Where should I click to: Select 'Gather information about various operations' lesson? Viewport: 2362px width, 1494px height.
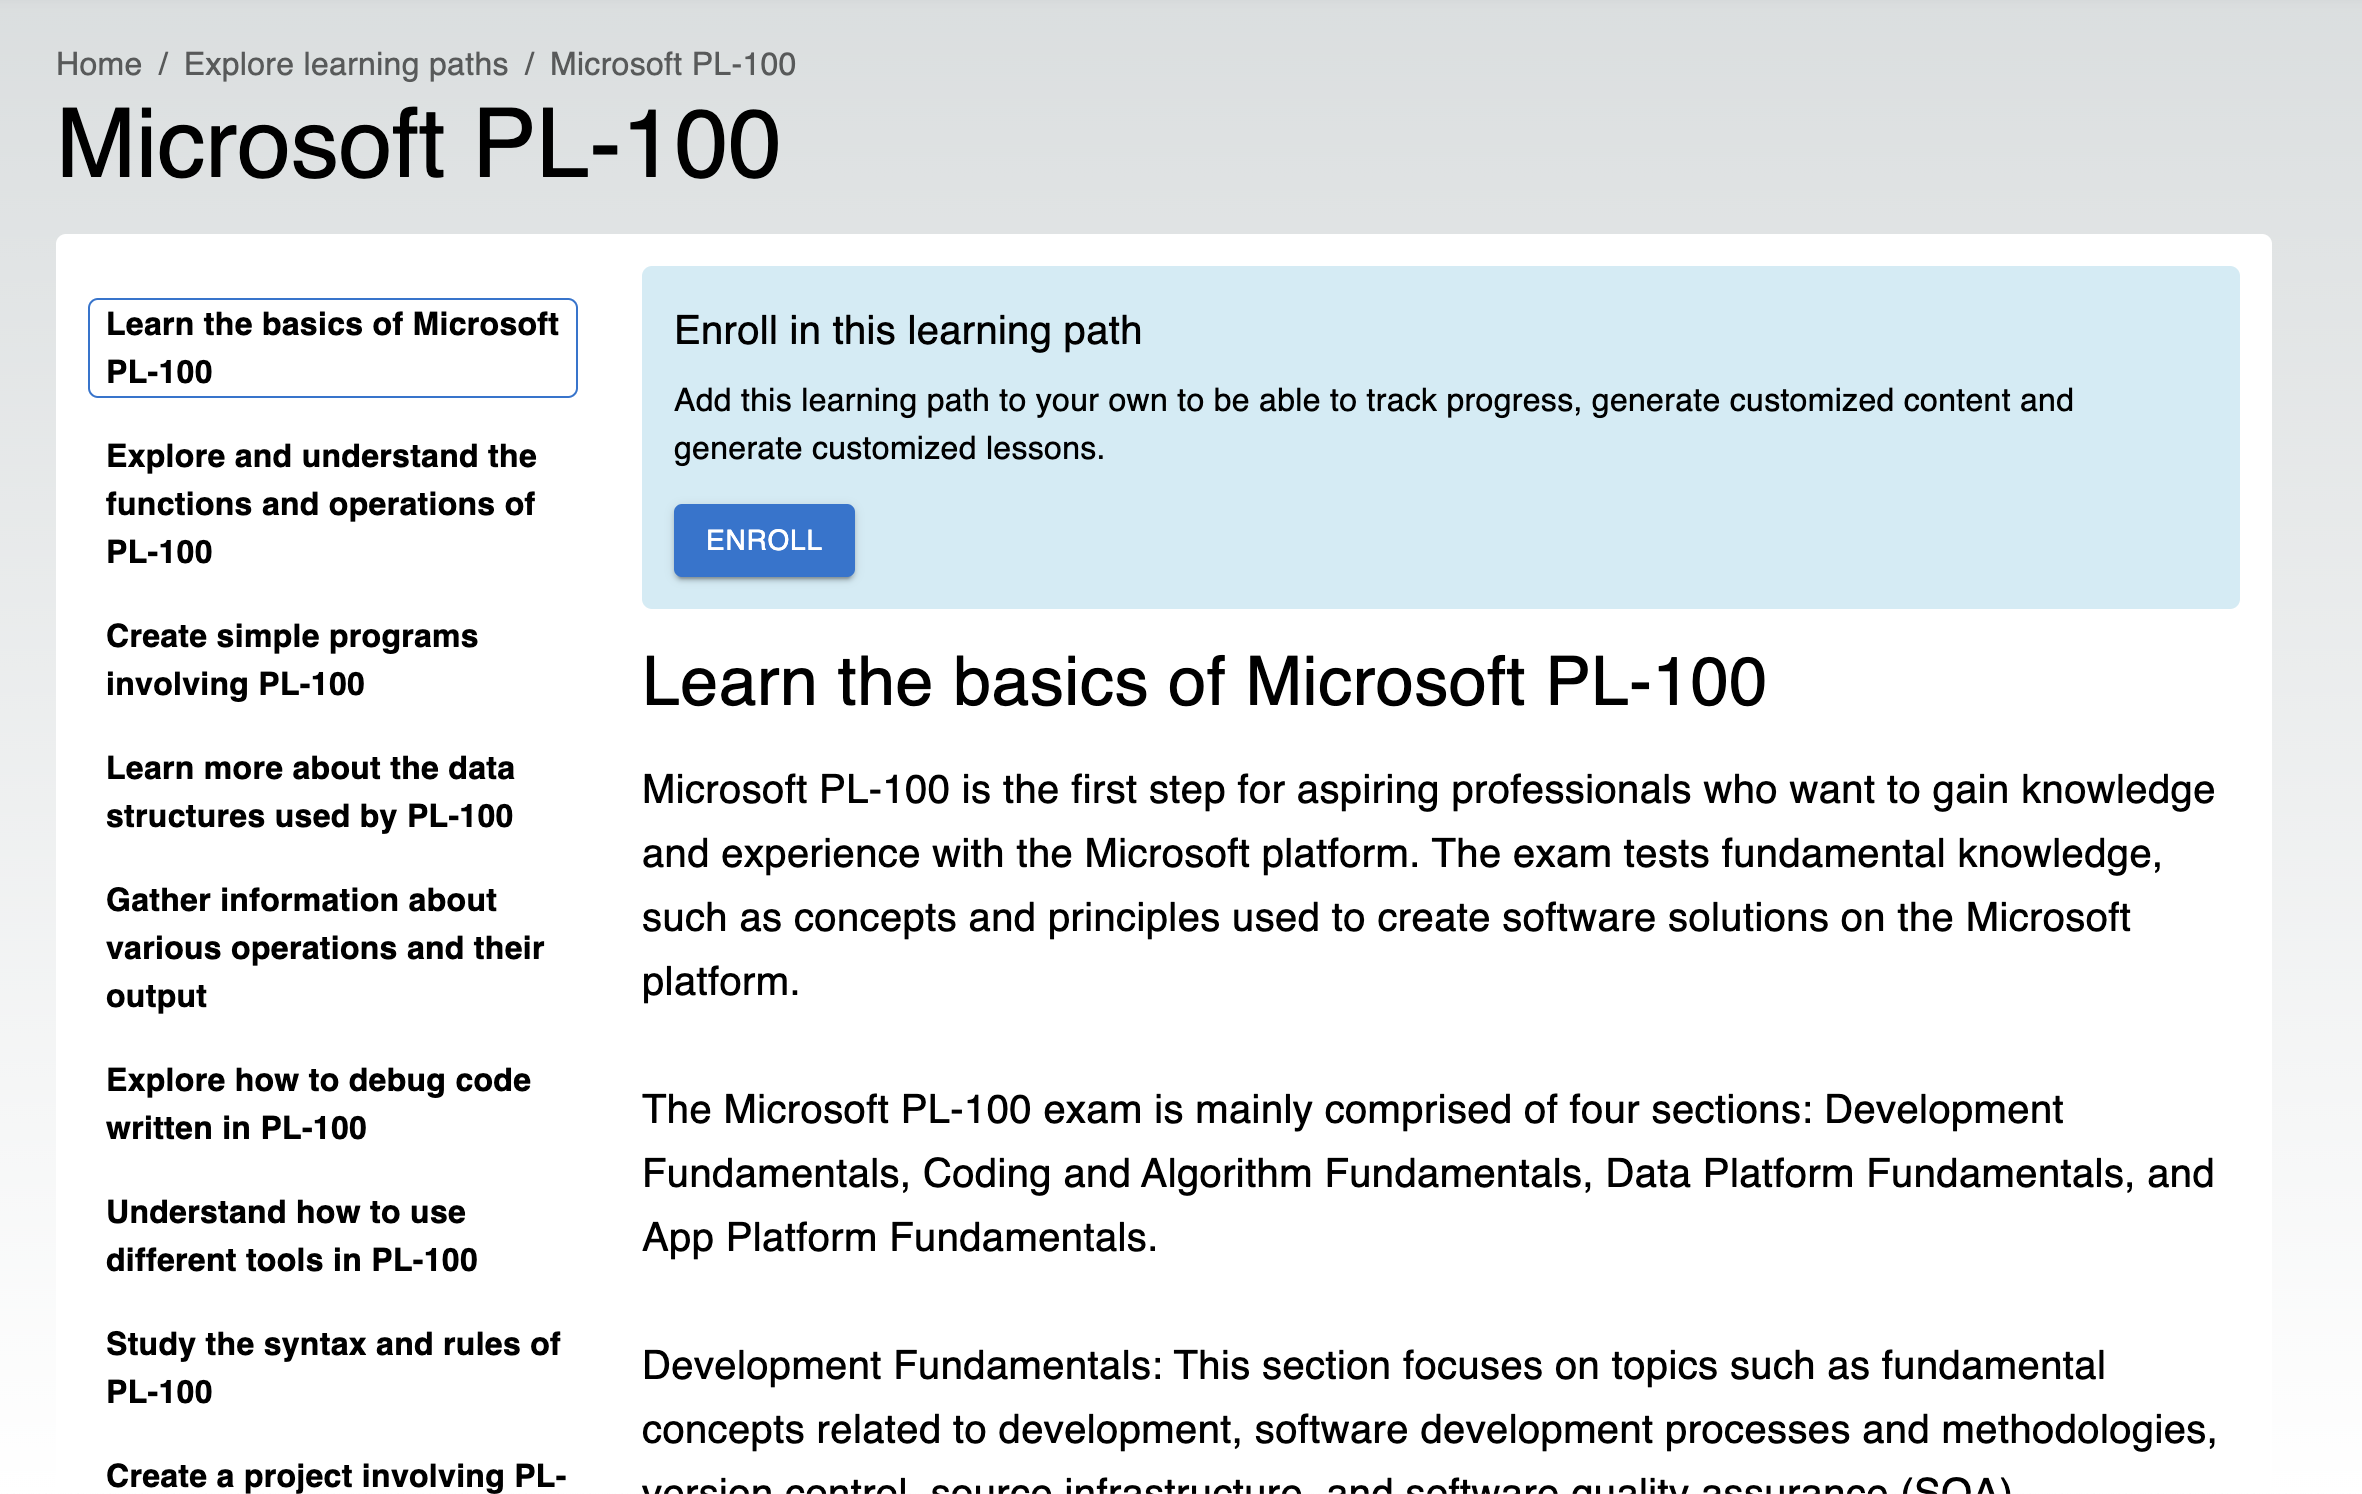click(x=324, y=947)
